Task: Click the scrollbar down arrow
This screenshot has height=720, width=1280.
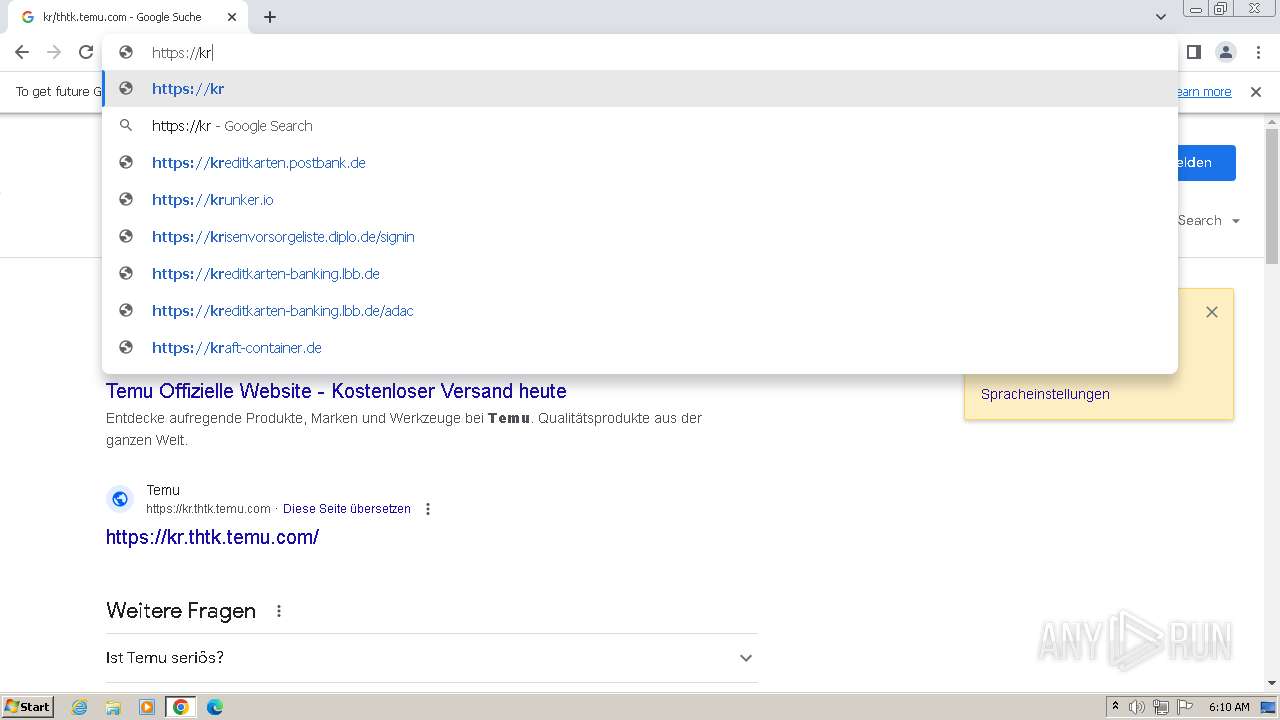Action: 1272,683
